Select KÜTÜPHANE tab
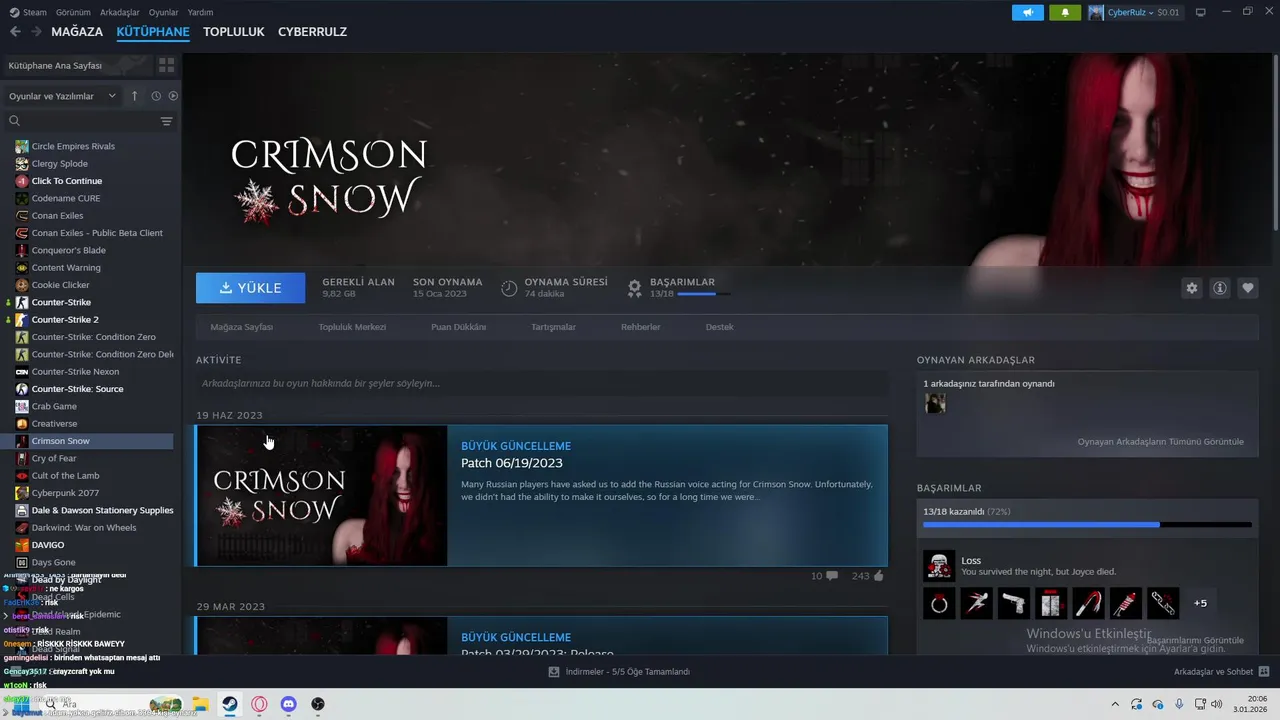The width and height of the screenshot is (1280, 720). pos(153,32)
